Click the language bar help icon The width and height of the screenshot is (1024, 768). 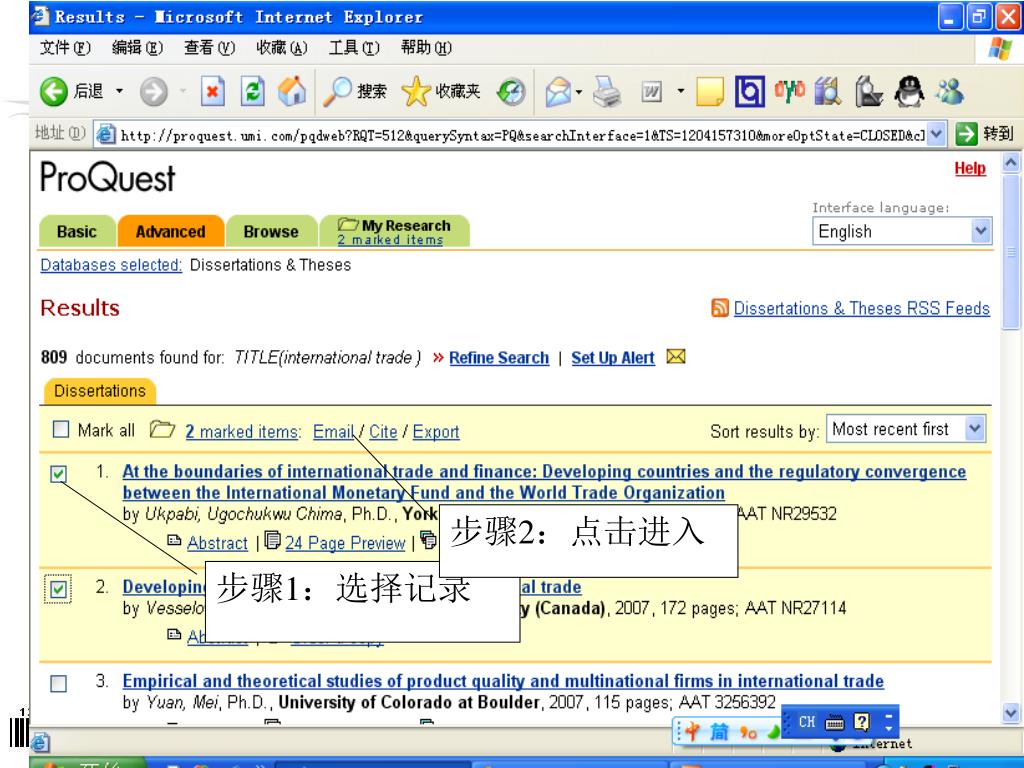click(x=862, y=722)
